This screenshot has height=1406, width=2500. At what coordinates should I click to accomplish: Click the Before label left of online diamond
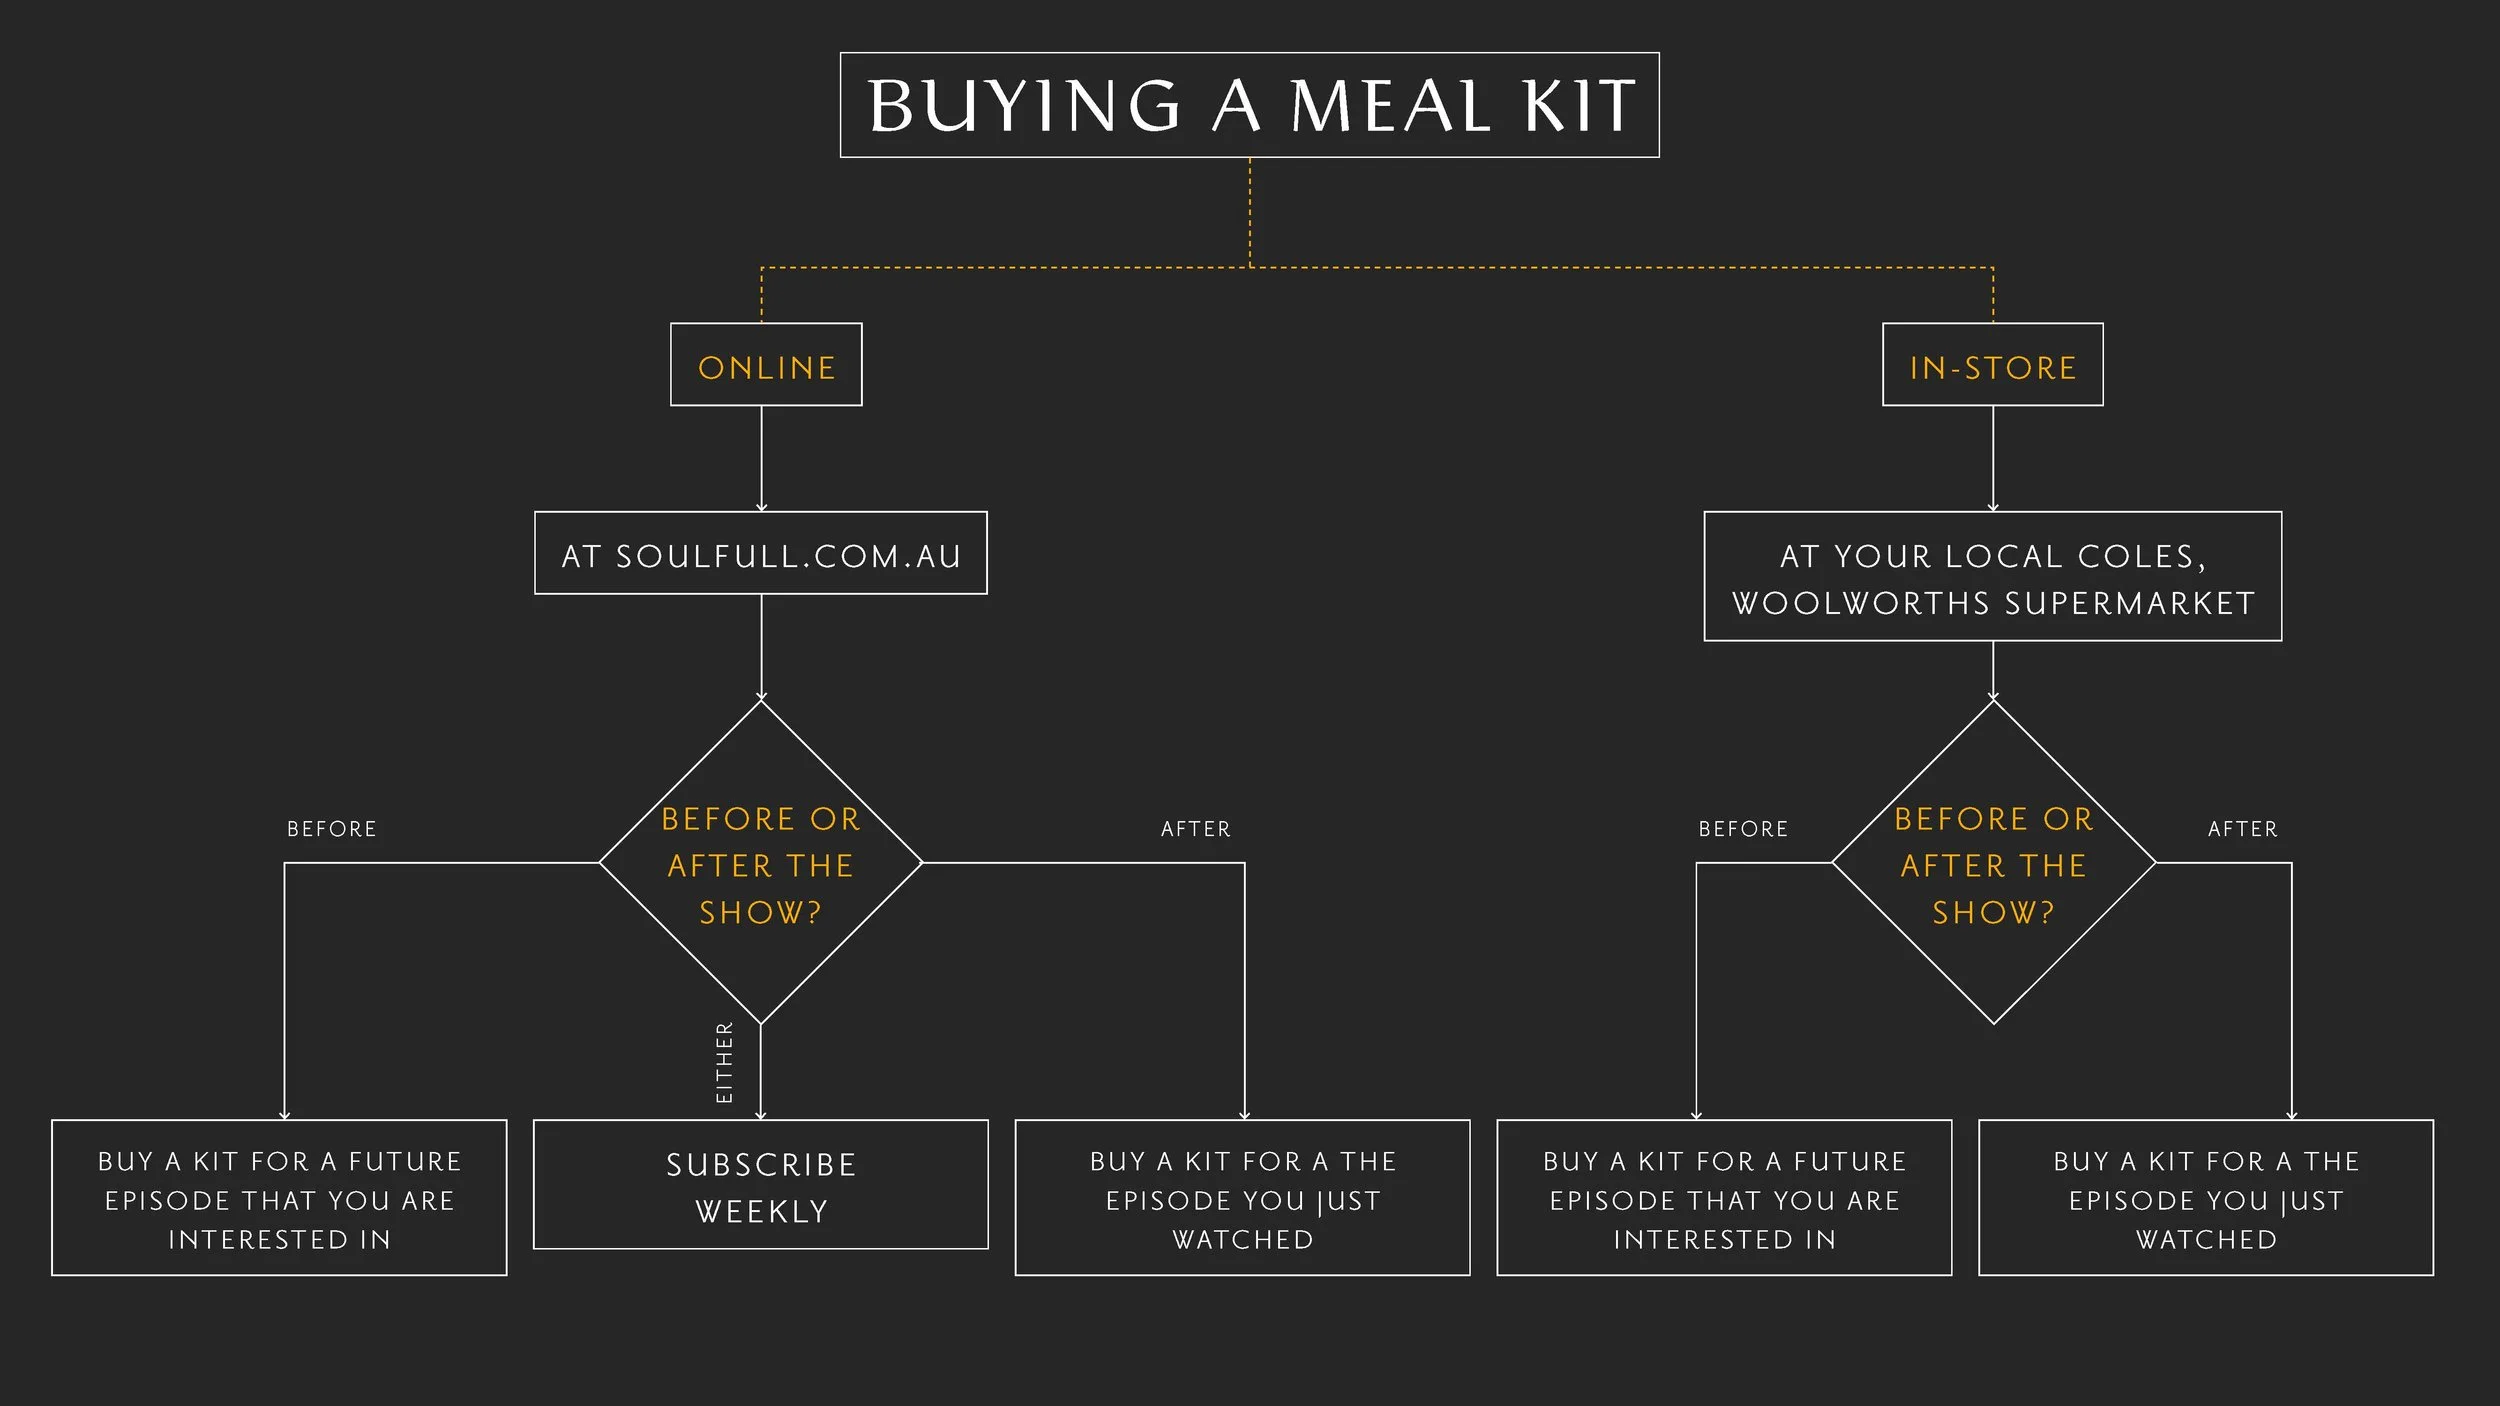tap(332, 829)
